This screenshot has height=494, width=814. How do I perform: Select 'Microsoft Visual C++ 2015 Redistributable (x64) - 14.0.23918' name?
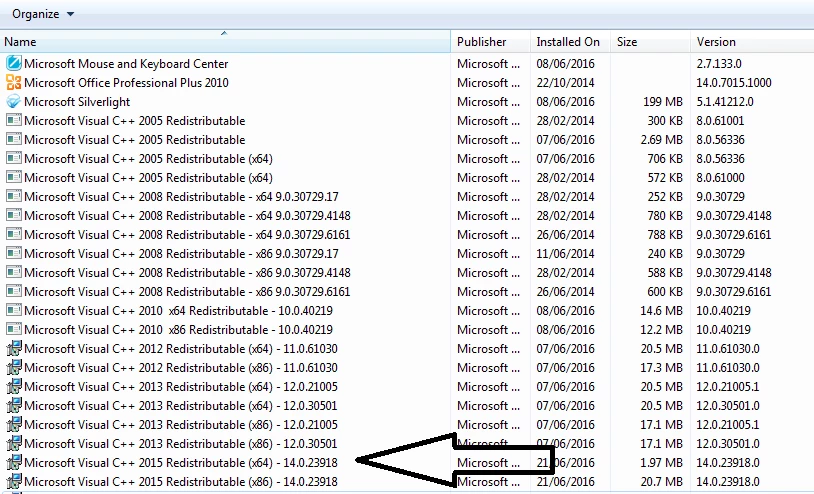pos(181,462)
